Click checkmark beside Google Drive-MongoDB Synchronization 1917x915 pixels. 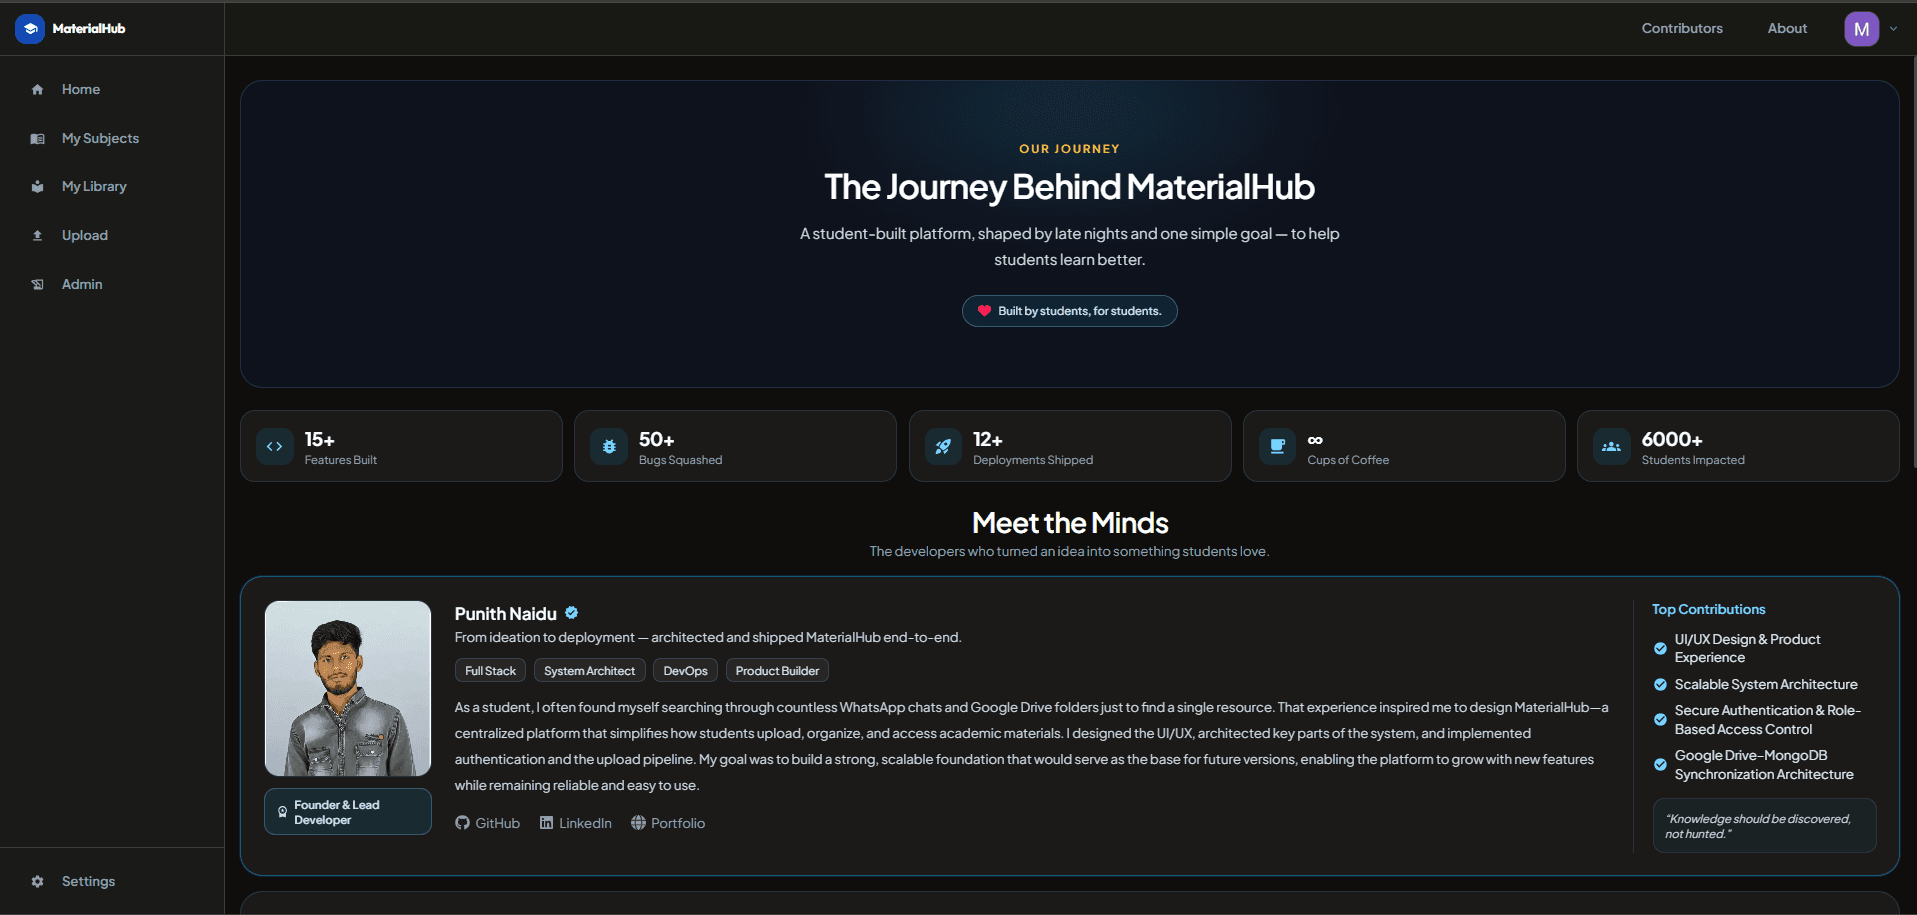1660,765
